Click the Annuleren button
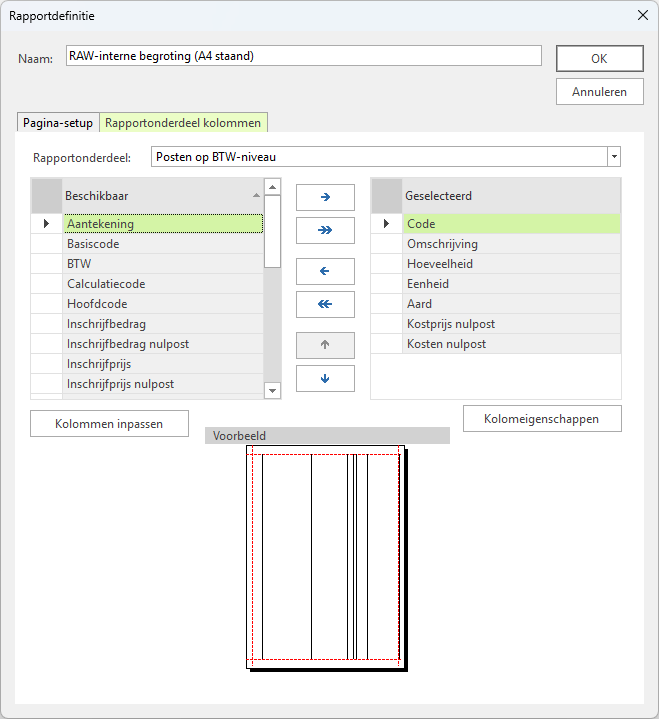The width and height of the screenshot is (659, 719). (599, 92)
